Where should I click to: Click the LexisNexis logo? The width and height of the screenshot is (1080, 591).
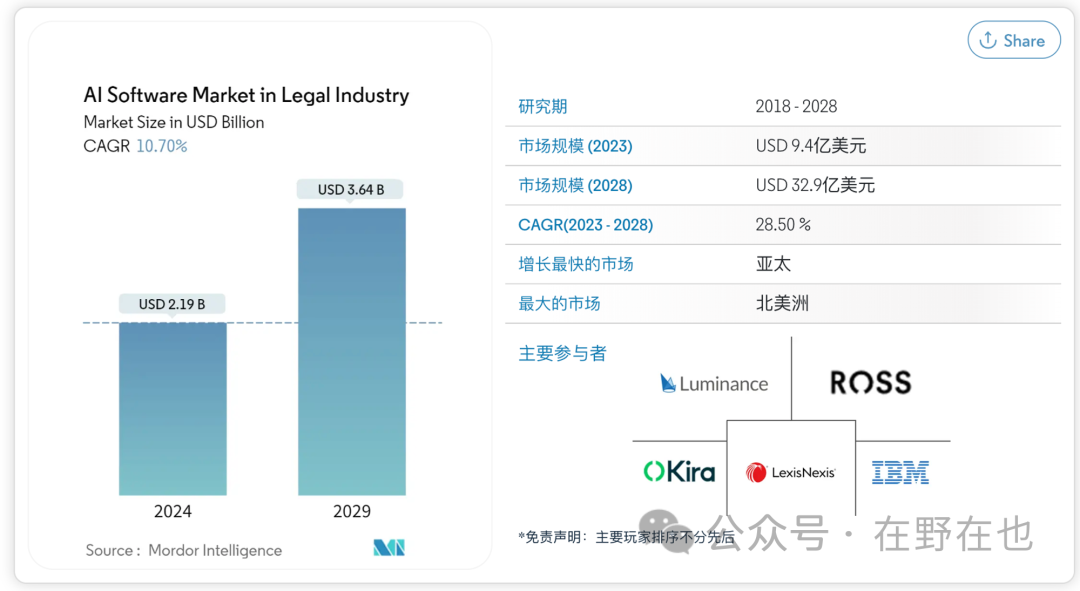pos(791,473)
